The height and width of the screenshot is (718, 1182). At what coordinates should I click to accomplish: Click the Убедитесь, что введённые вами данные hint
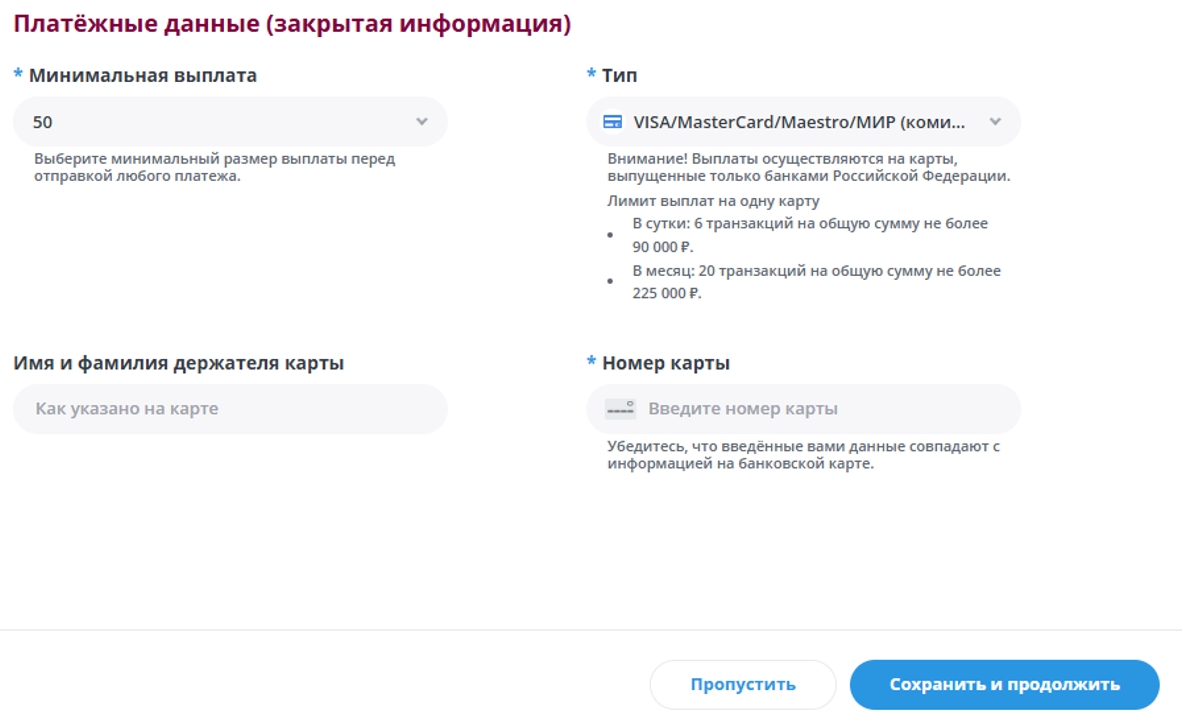coord(804,455)
